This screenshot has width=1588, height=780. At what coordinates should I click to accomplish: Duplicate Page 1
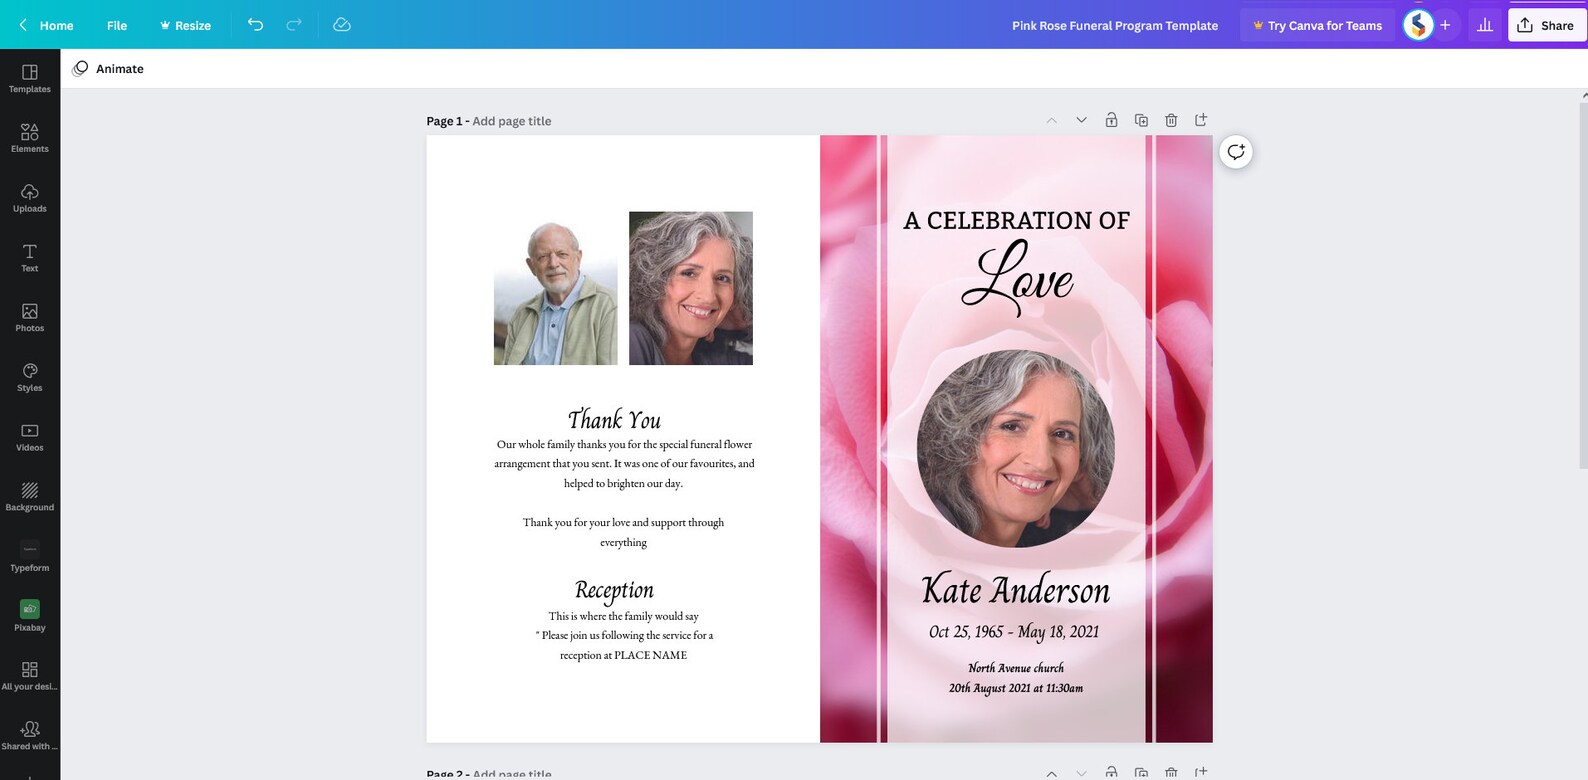click(1141, 120)
